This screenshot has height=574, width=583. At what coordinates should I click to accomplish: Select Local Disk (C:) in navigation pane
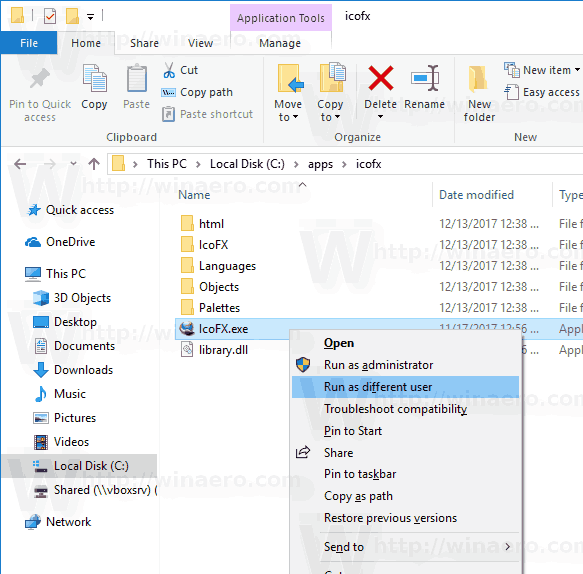[79, 465]
